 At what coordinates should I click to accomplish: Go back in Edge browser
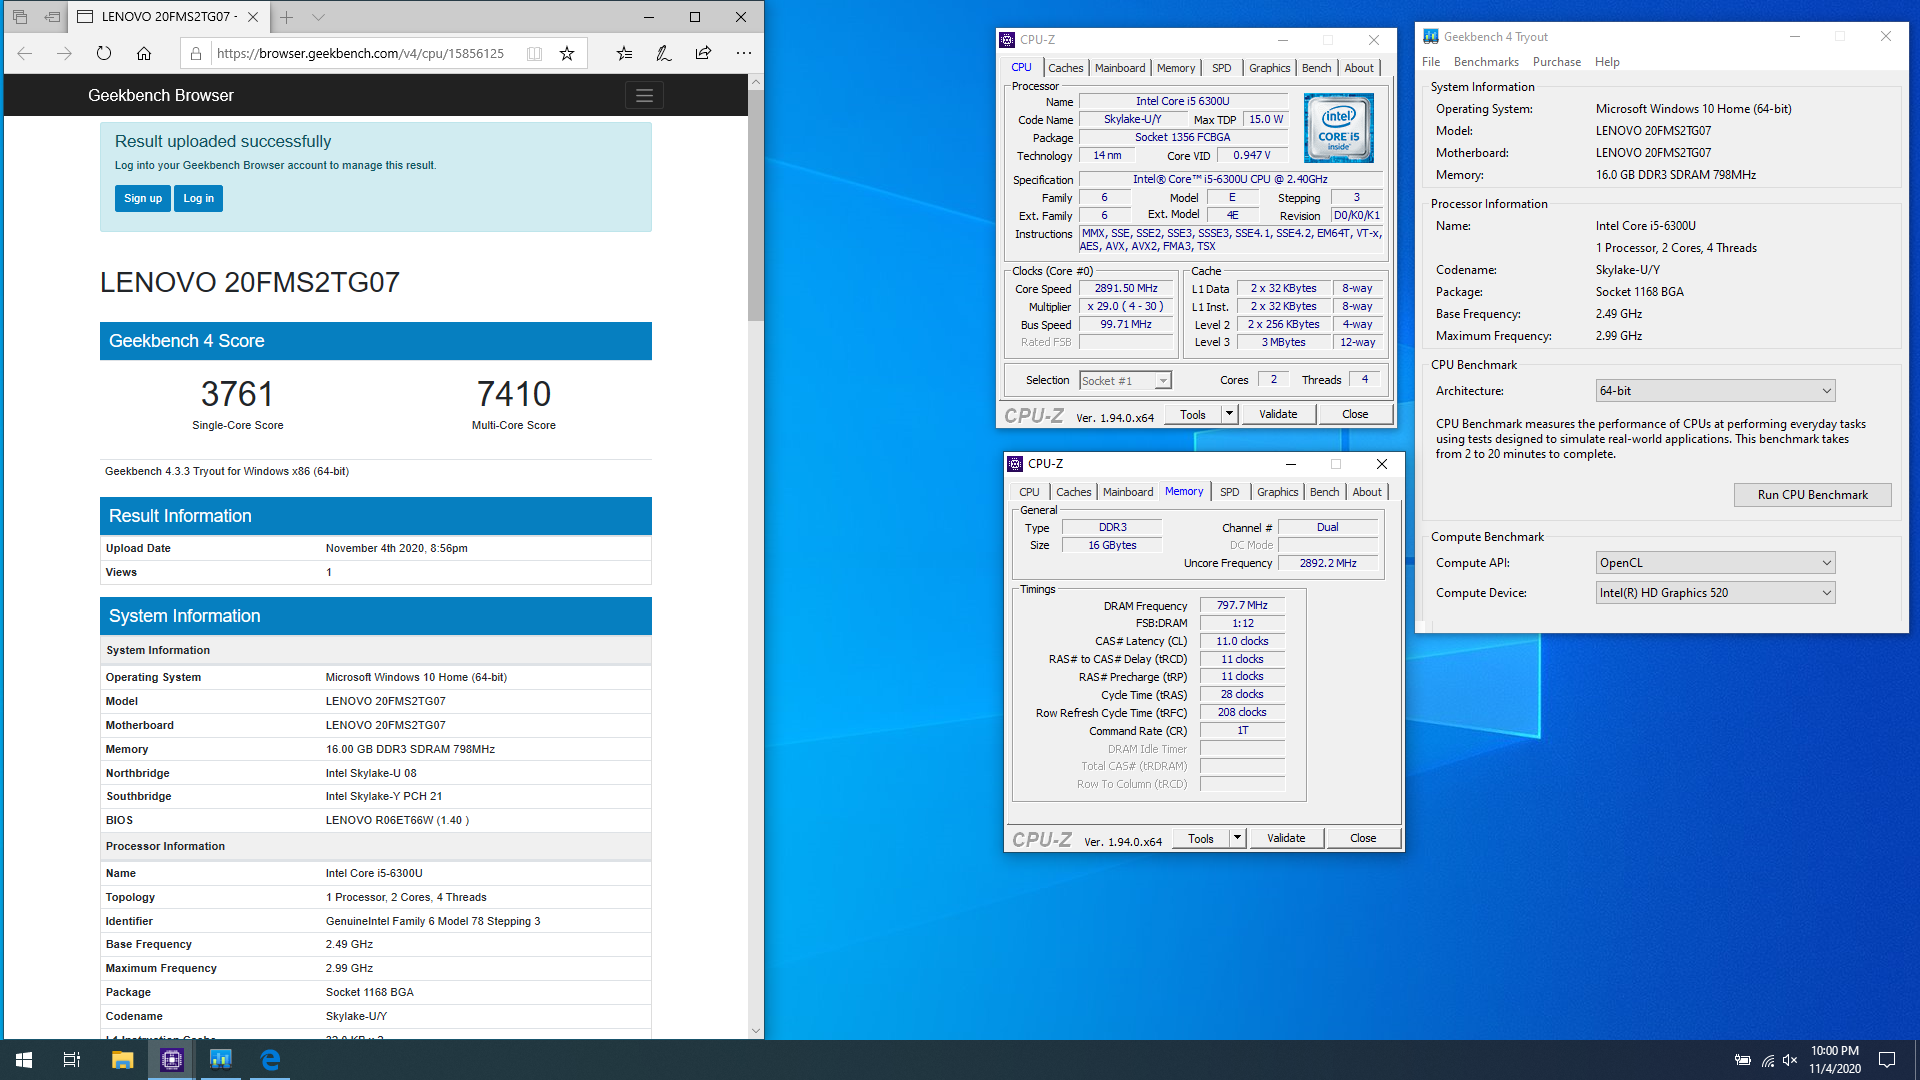click(x=25, y=53)
